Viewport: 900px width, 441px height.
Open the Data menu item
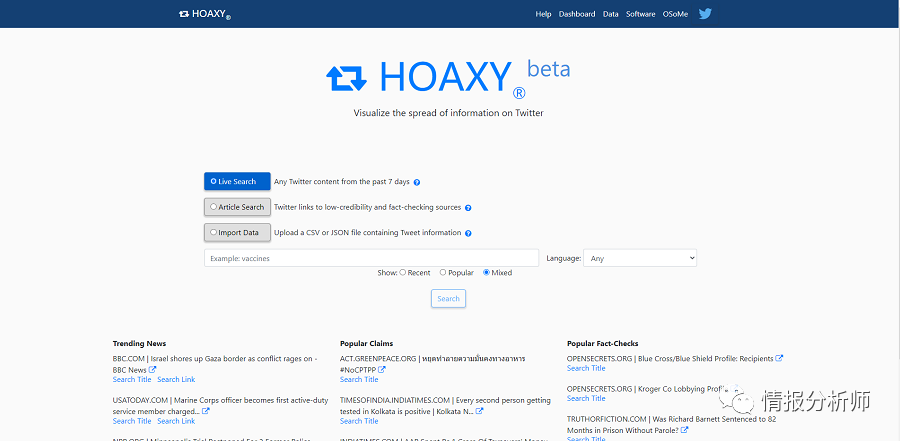pos(611,14)
